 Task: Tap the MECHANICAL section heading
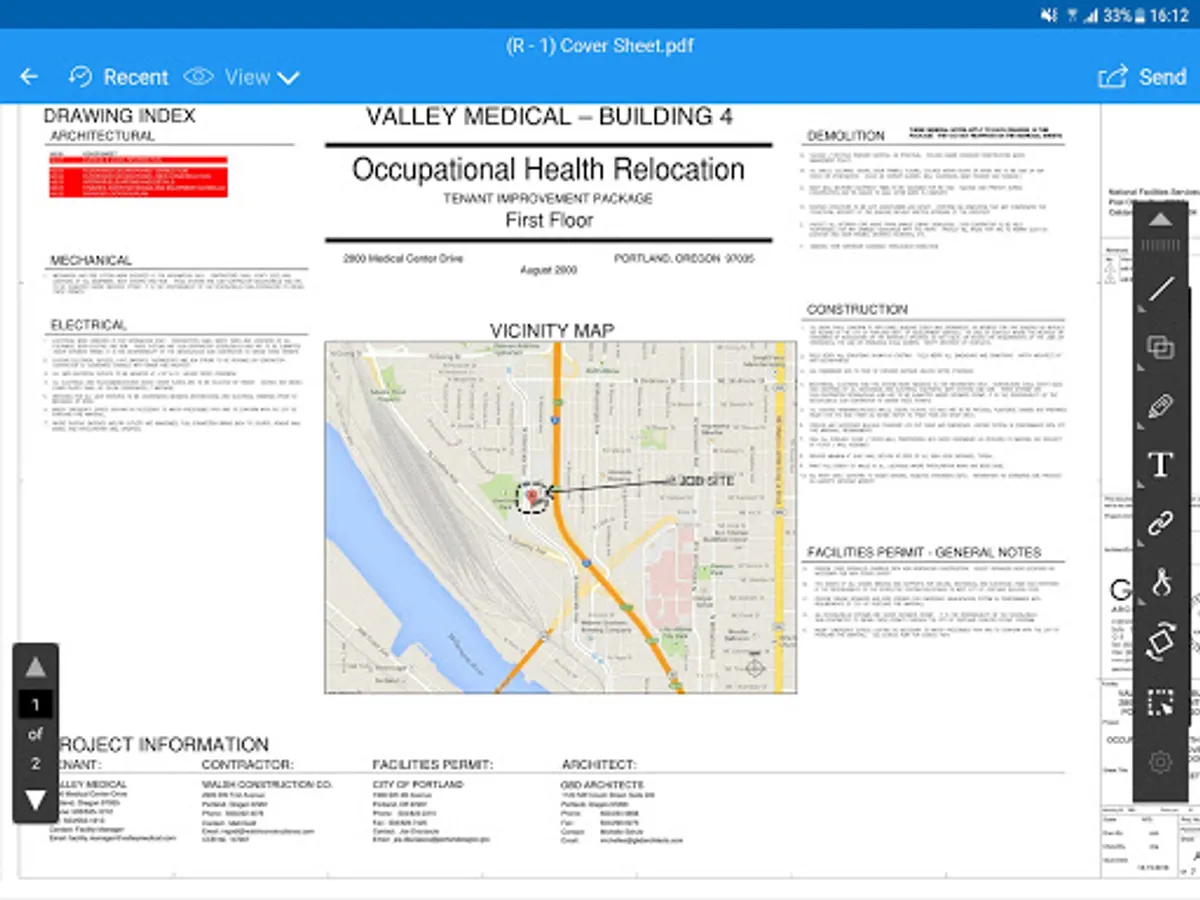[91, 260]
